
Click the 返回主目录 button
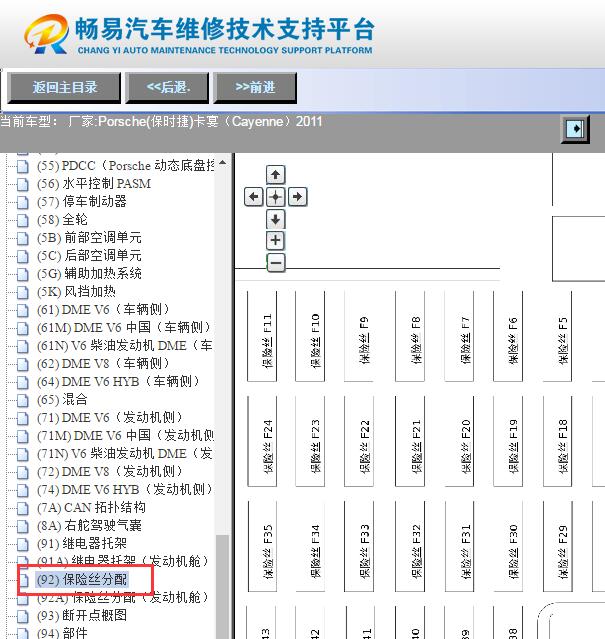[x=64, y=87]
